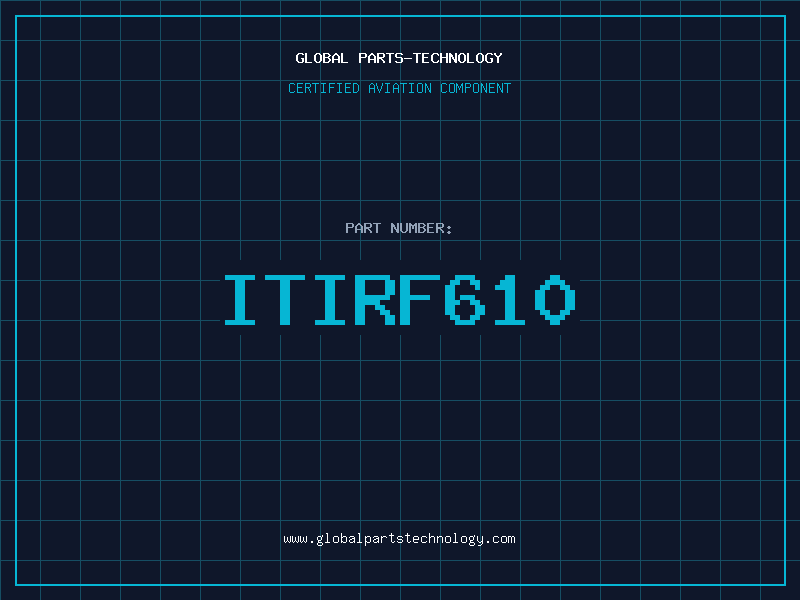
Task: Open the www.globalpartstechnology.com link
Action: click(x=399, y=539)
